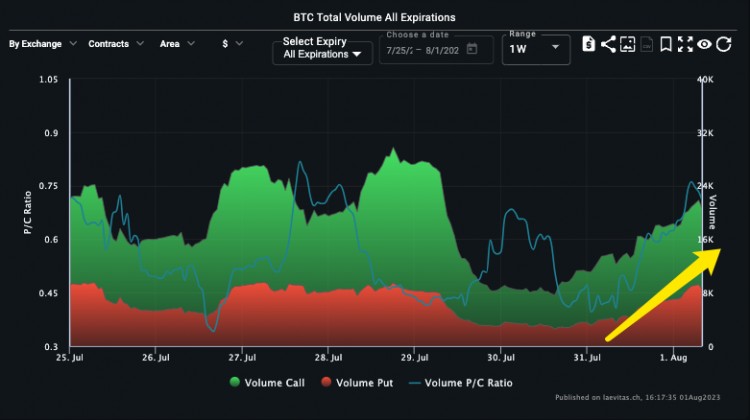Viewport: 750px width, 420px height.
Task: Toggle Volume Call series in legend
Action: coord(267,382)
